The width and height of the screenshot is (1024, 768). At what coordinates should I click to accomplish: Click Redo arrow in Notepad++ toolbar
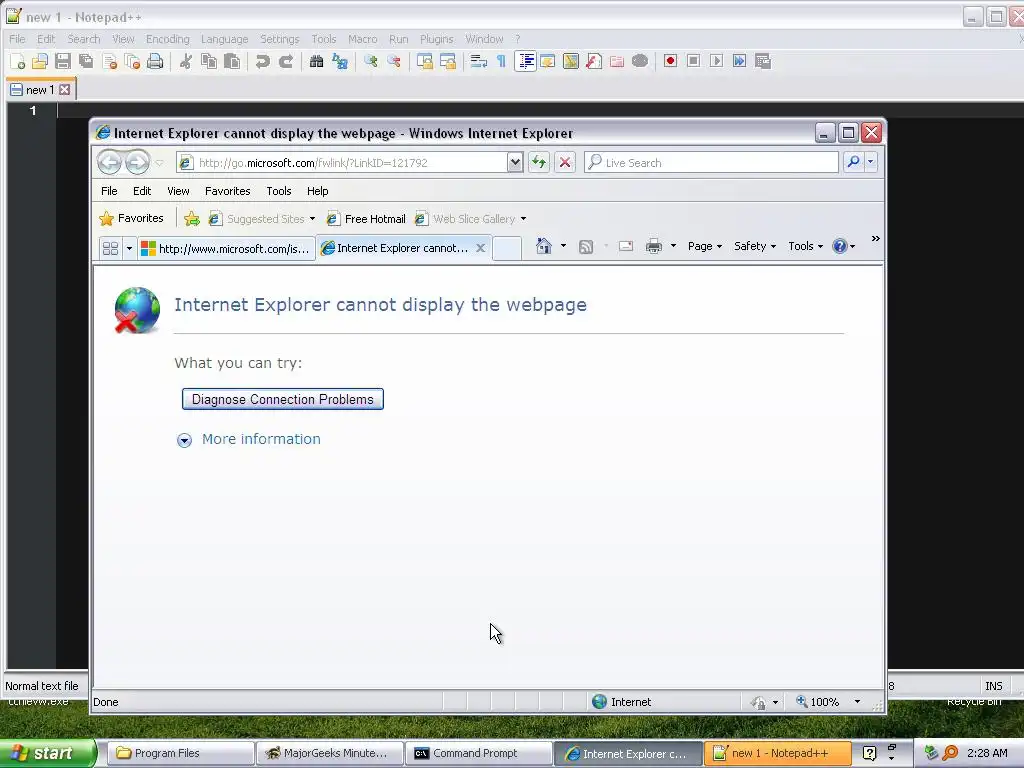coord(285,61)
